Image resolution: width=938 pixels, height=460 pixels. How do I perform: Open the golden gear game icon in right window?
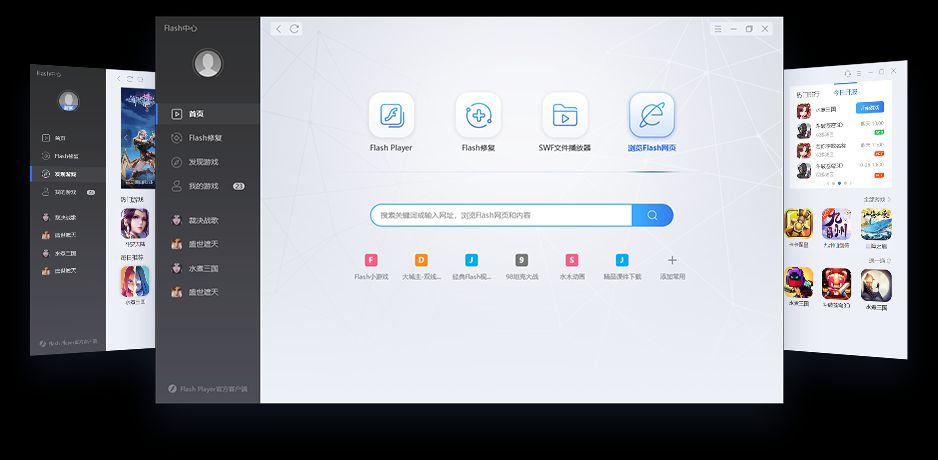point(799,224)
